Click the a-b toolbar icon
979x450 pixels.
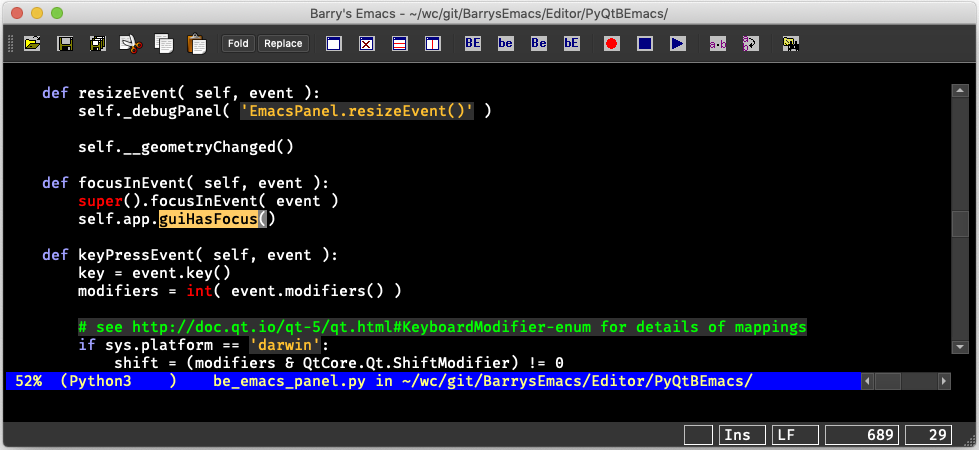[717, 44]
